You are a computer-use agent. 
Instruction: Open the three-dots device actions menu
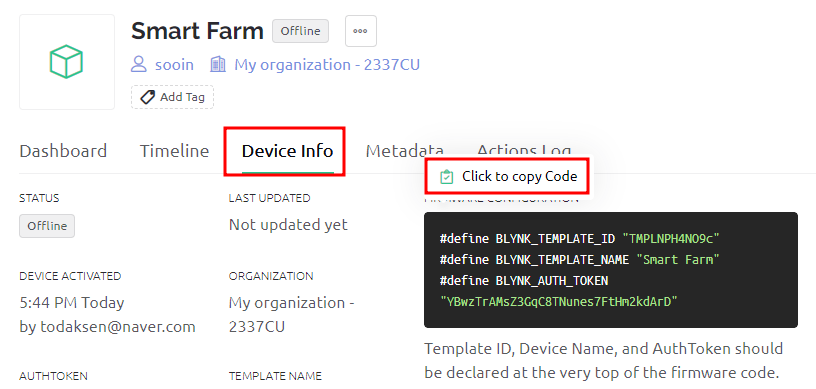coord(361,31)
